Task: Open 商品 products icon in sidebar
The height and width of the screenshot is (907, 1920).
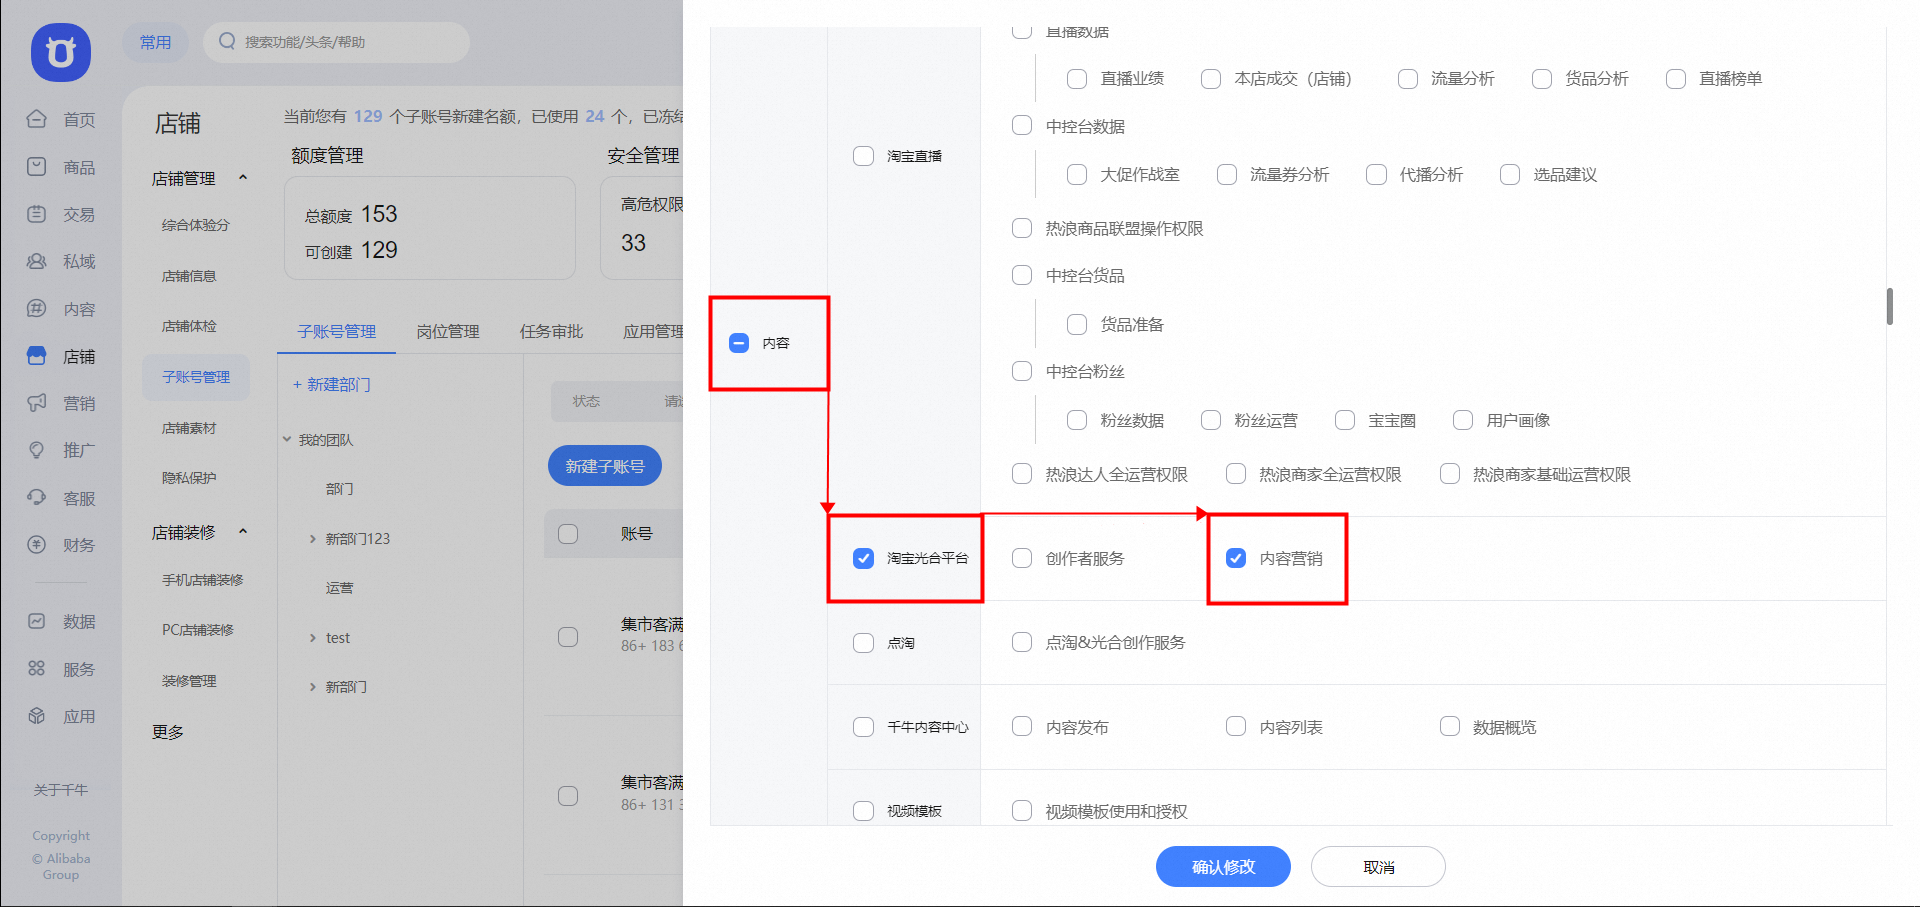Action: pos(37,166)
